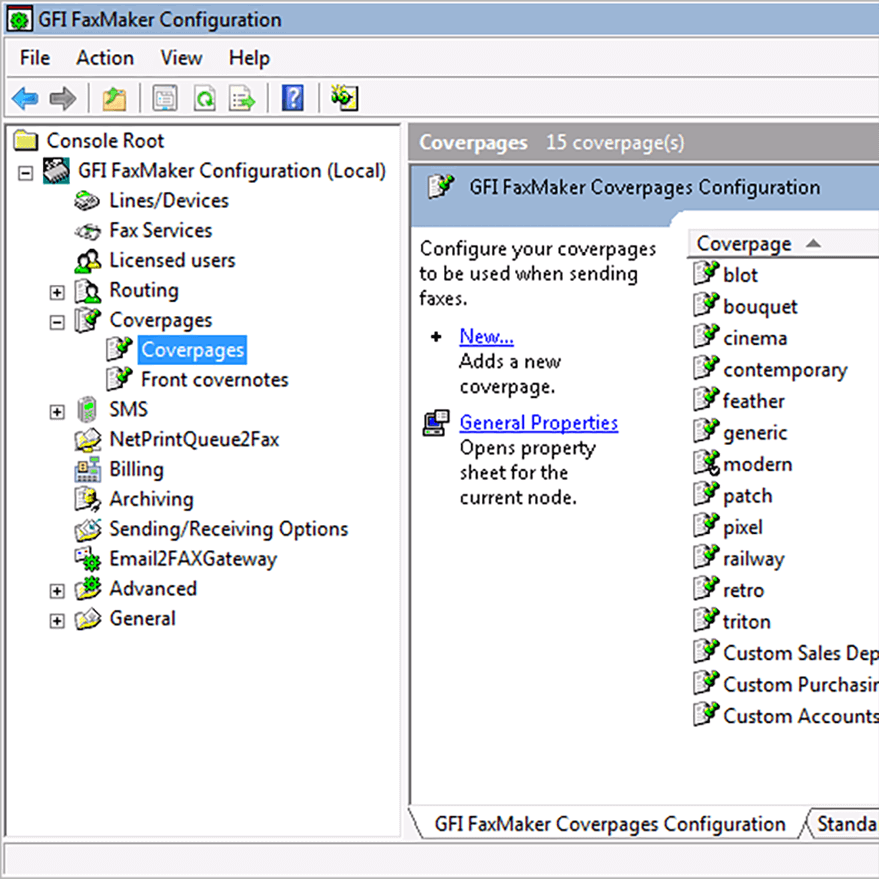Image resolution: width=879 pixels, height=879 pixels.
Task: Click the Refresh toolbar icon
Action: [204, 98]
